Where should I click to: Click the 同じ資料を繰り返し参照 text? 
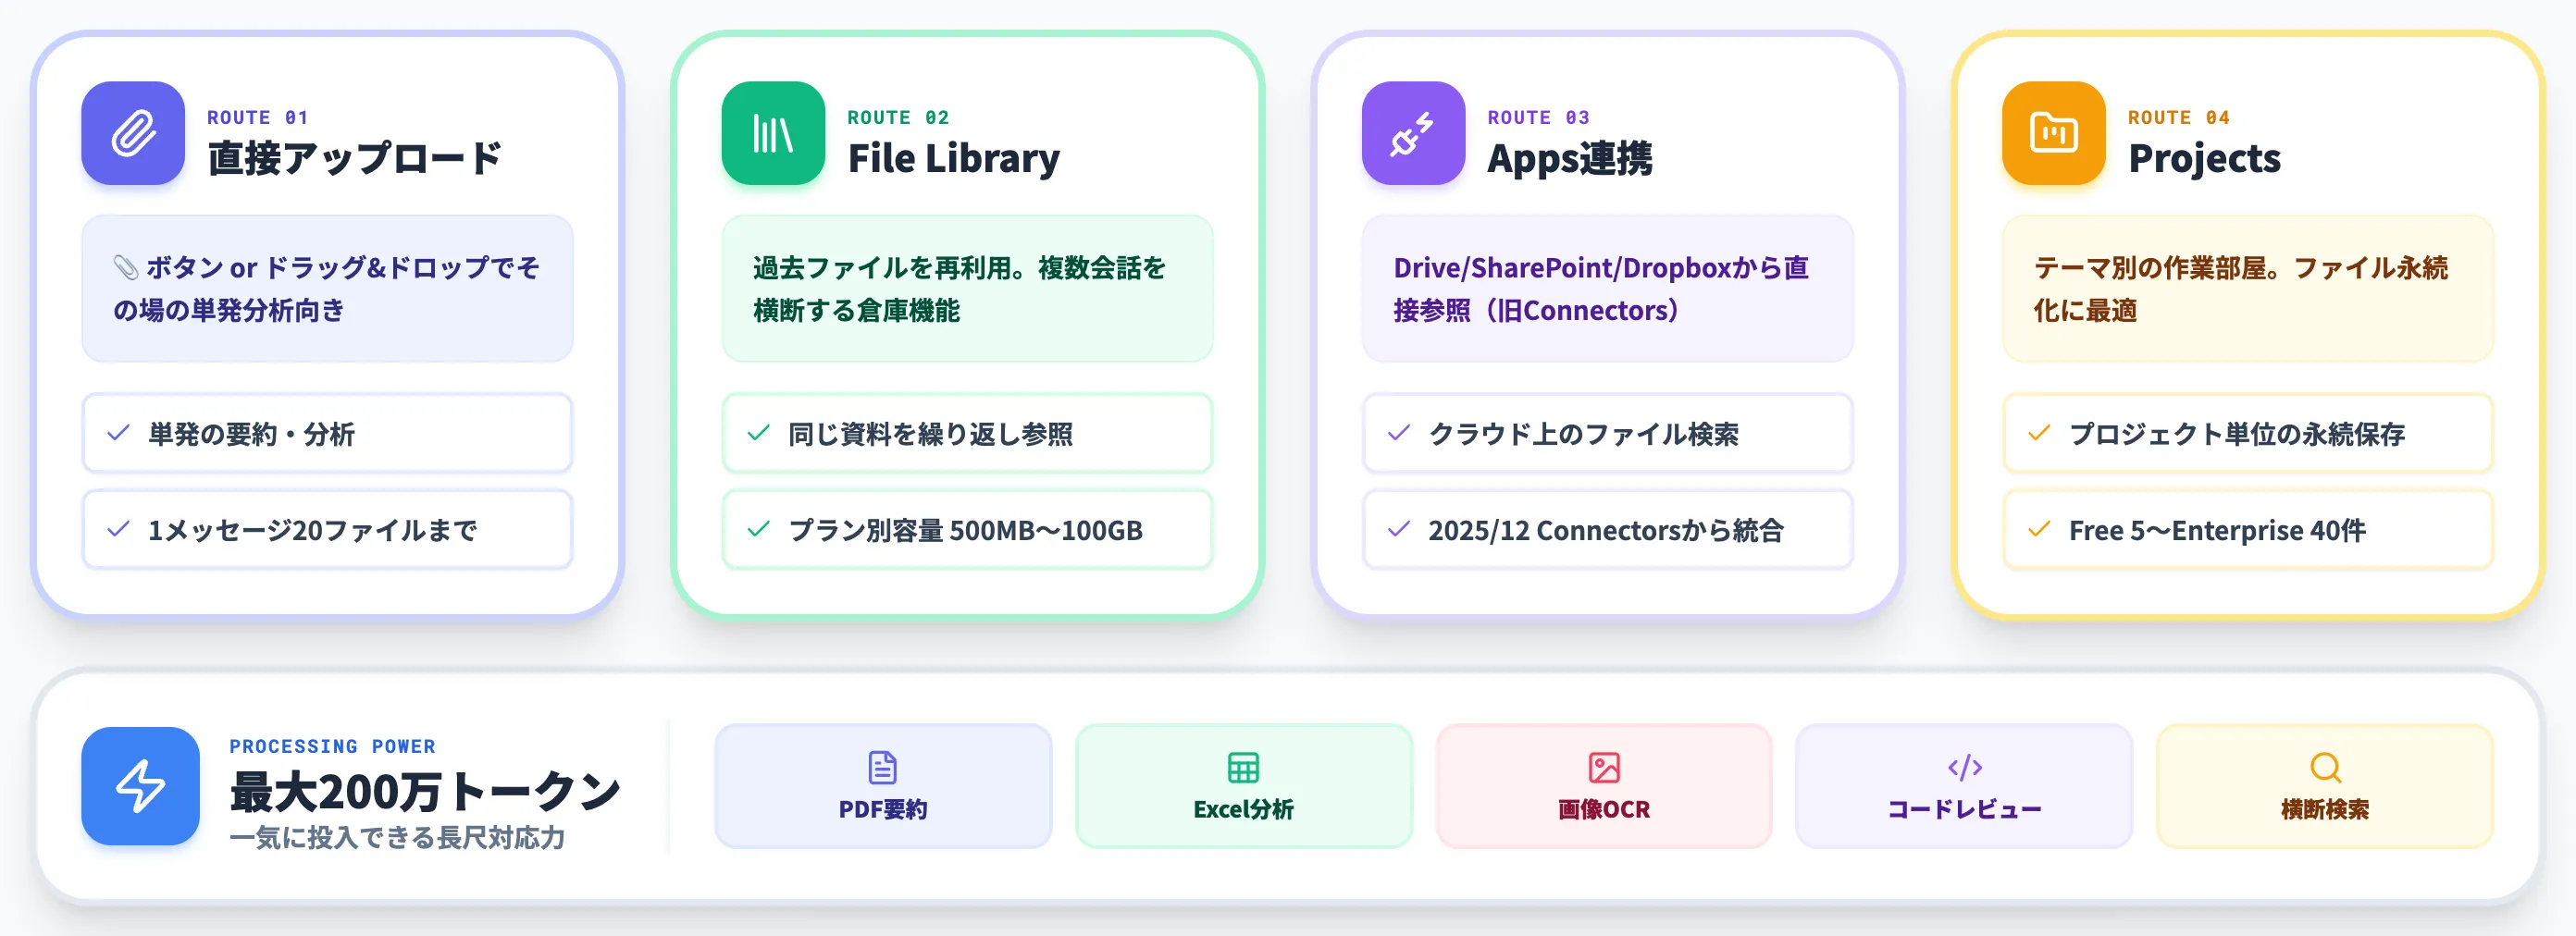coord(930,434)
